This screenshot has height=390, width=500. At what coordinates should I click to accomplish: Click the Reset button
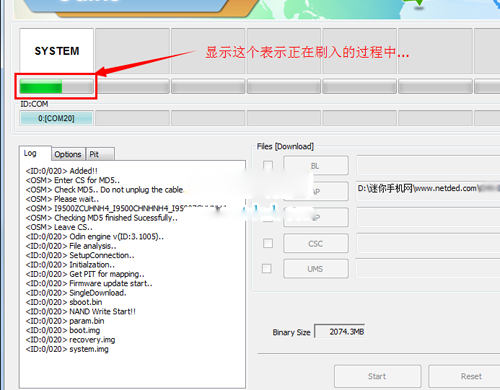[x=464, y=376]
